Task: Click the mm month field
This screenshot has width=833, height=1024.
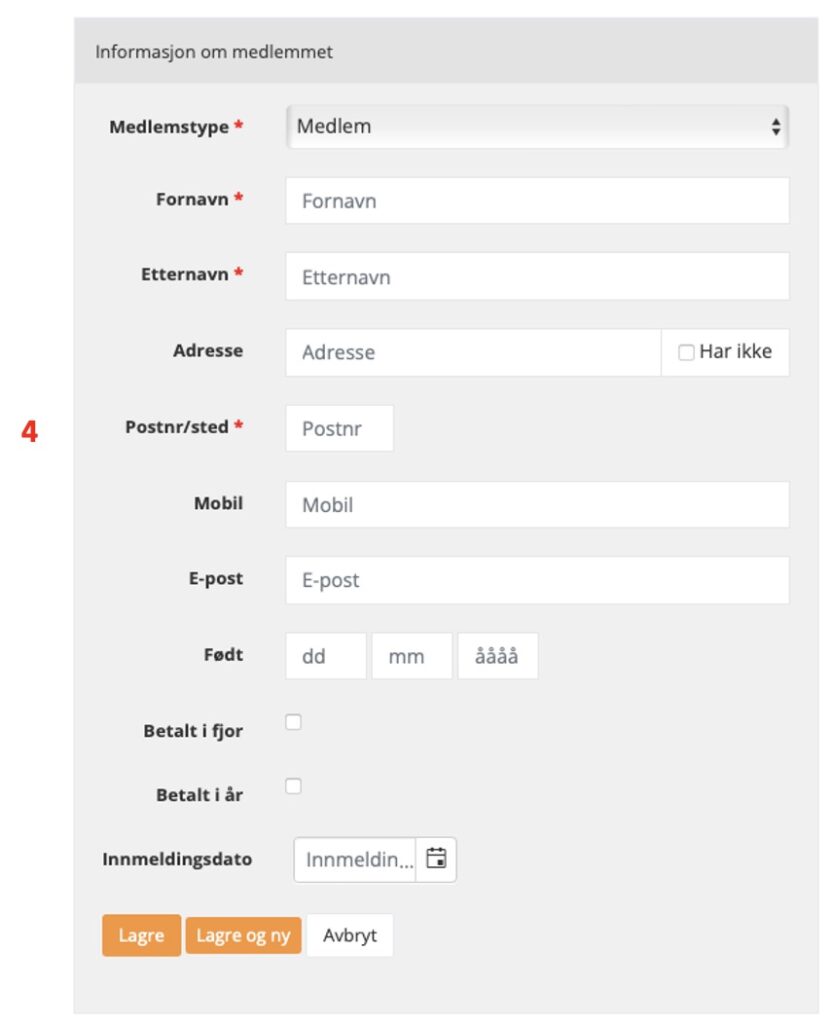Action: tap(412, 656)
